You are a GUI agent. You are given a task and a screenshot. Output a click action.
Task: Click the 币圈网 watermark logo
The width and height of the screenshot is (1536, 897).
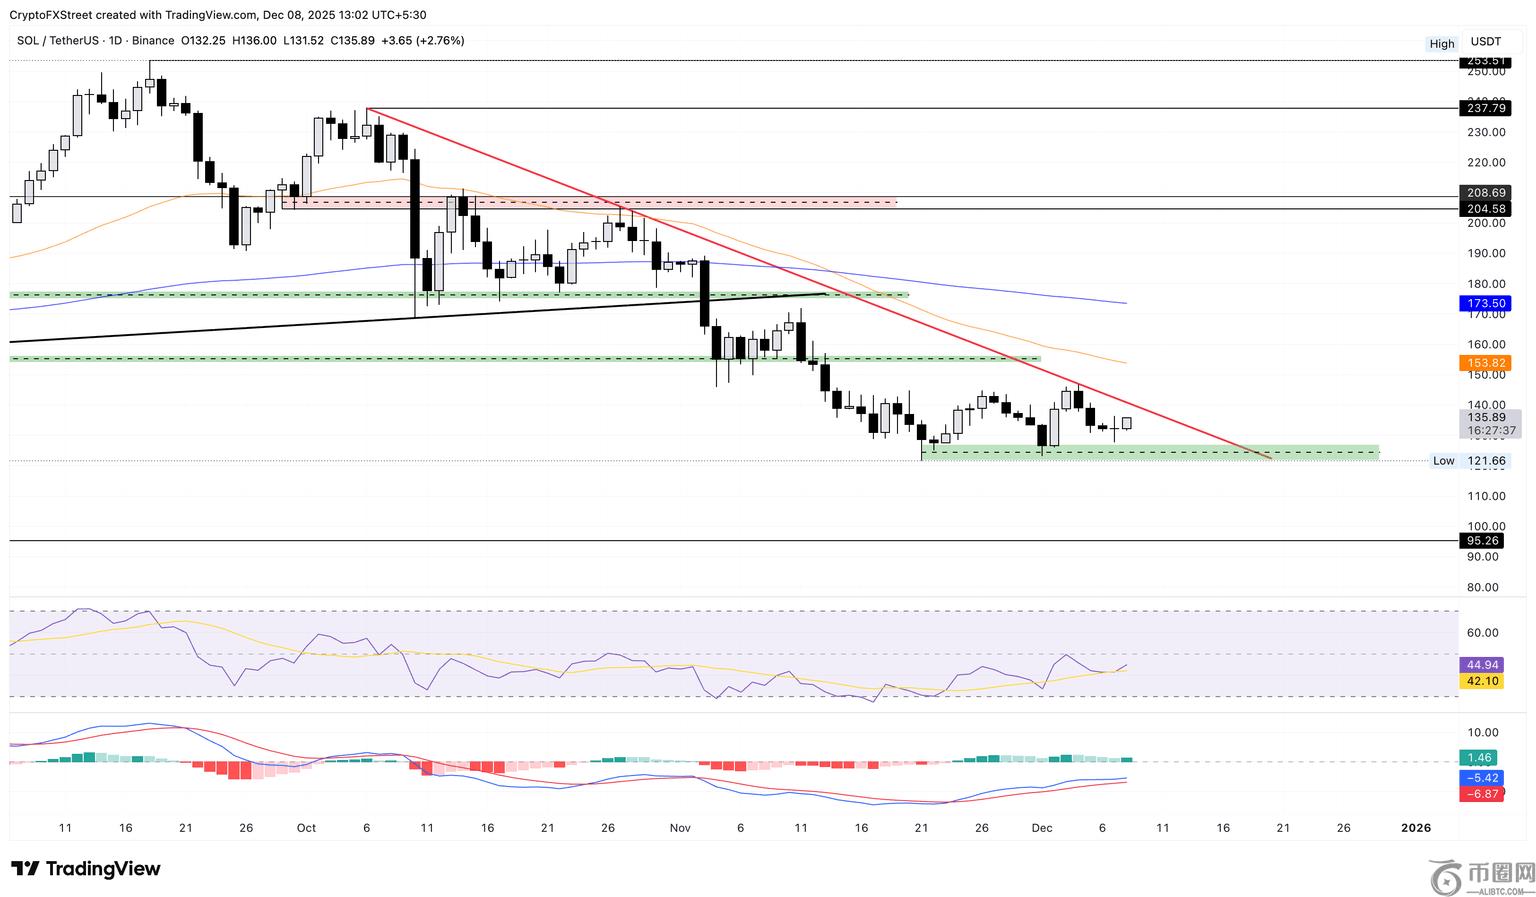tap(1480, 876)
